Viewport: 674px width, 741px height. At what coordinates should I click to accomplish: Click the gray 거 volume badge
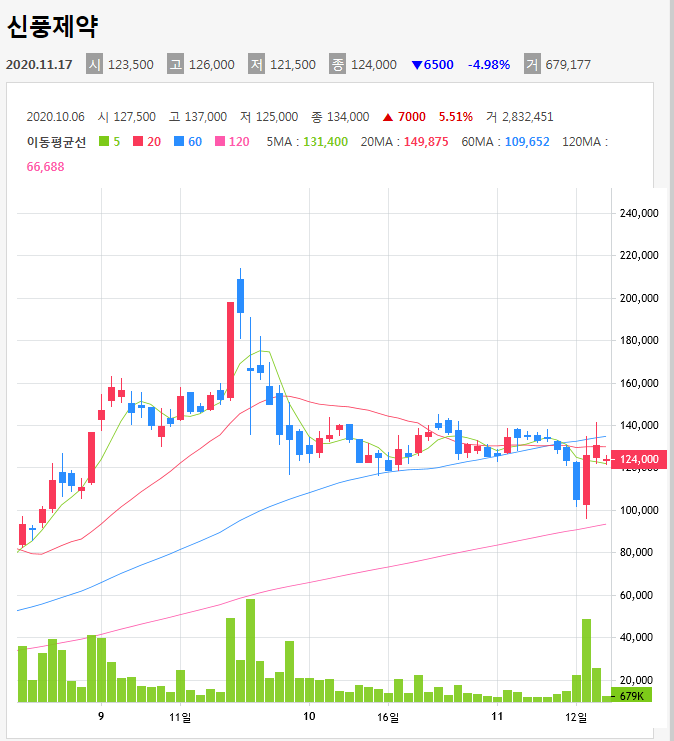pos(532,64)
